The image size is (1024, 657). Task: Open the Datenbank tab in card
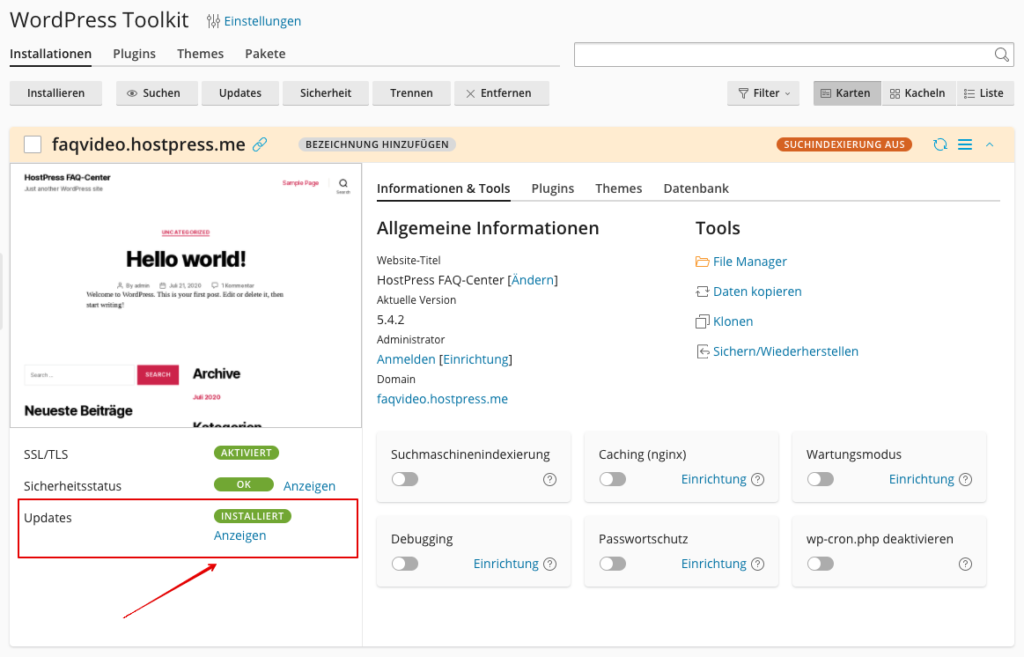click(696, 188)
